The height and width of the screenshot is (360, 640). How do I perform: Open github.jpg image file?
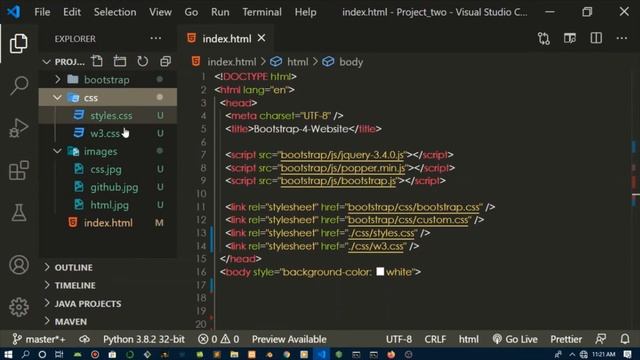click(x=108, y=187)
